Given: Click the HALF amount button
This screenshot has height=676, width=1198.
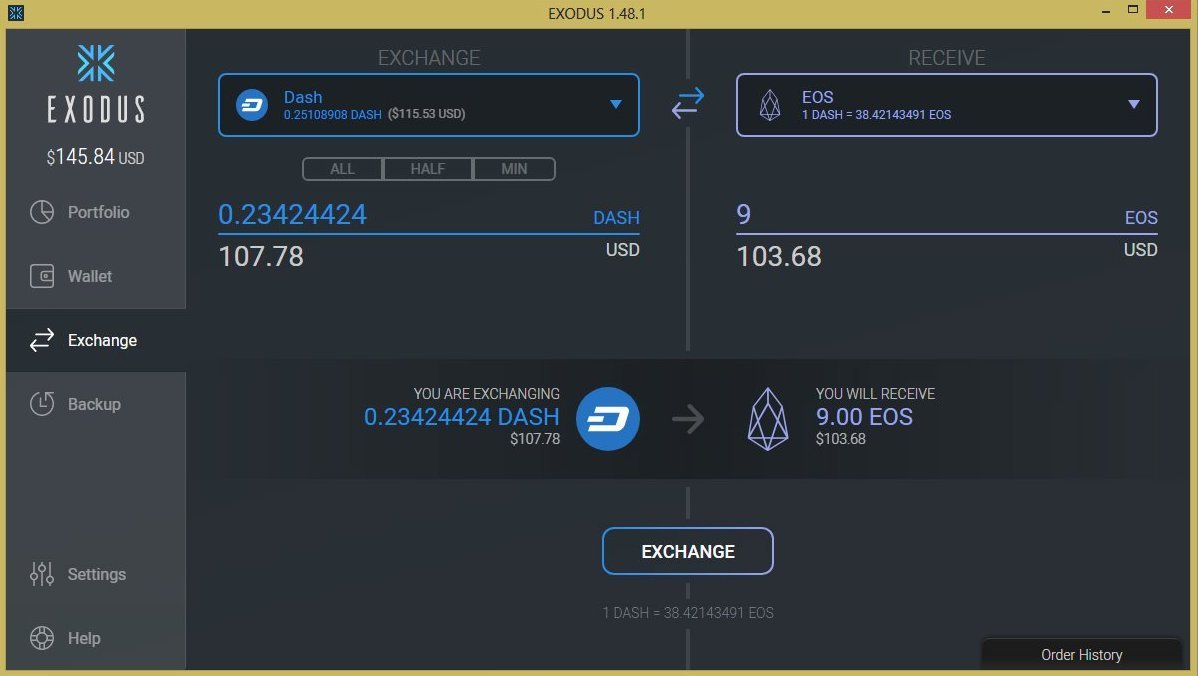Looking at the screenshot, I should pos(428,169).
